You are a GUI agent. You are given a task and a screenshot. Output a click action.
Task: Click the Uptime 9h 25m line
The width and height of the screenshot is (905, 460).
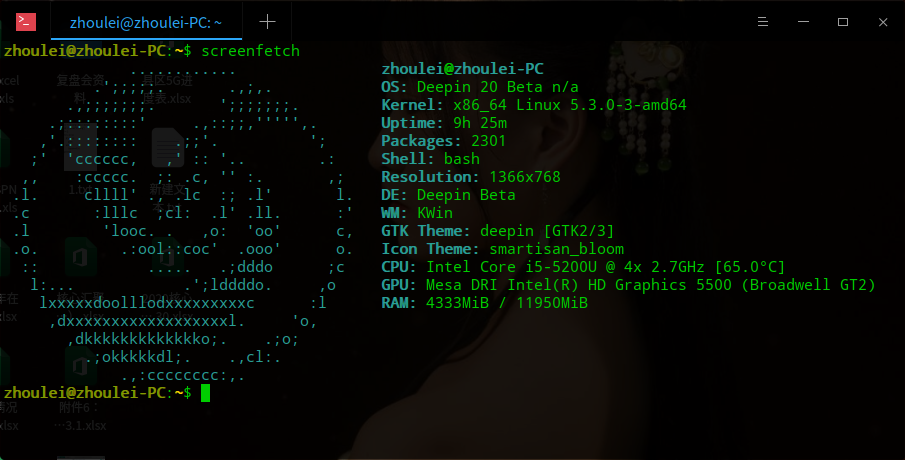(x=444, y=123)
